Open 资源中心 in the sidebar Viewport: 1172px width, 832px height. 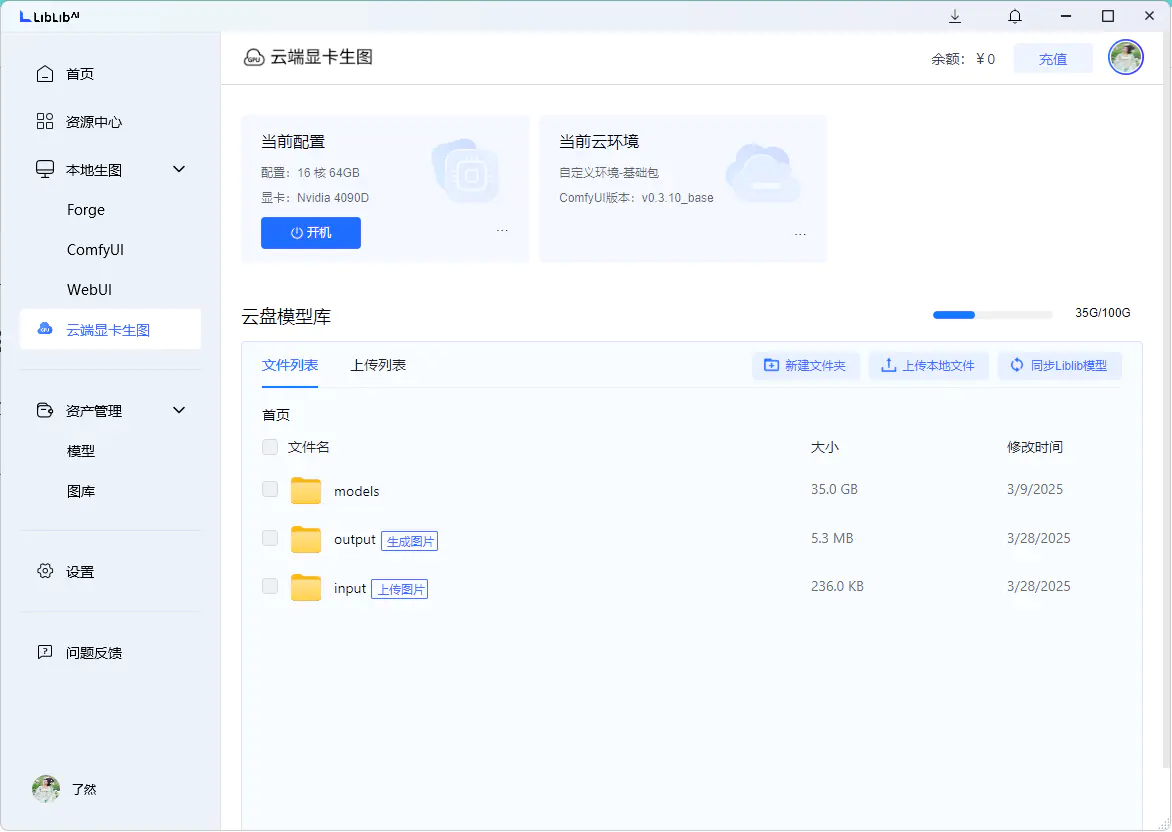(x=94, y=122)
